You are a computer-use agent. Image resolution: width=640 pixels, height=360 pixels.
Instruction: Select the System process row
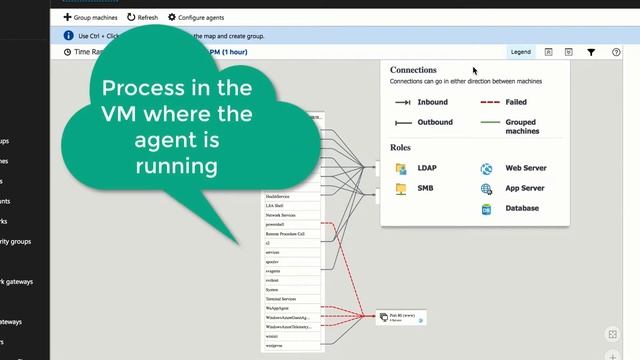pos(292,290)
